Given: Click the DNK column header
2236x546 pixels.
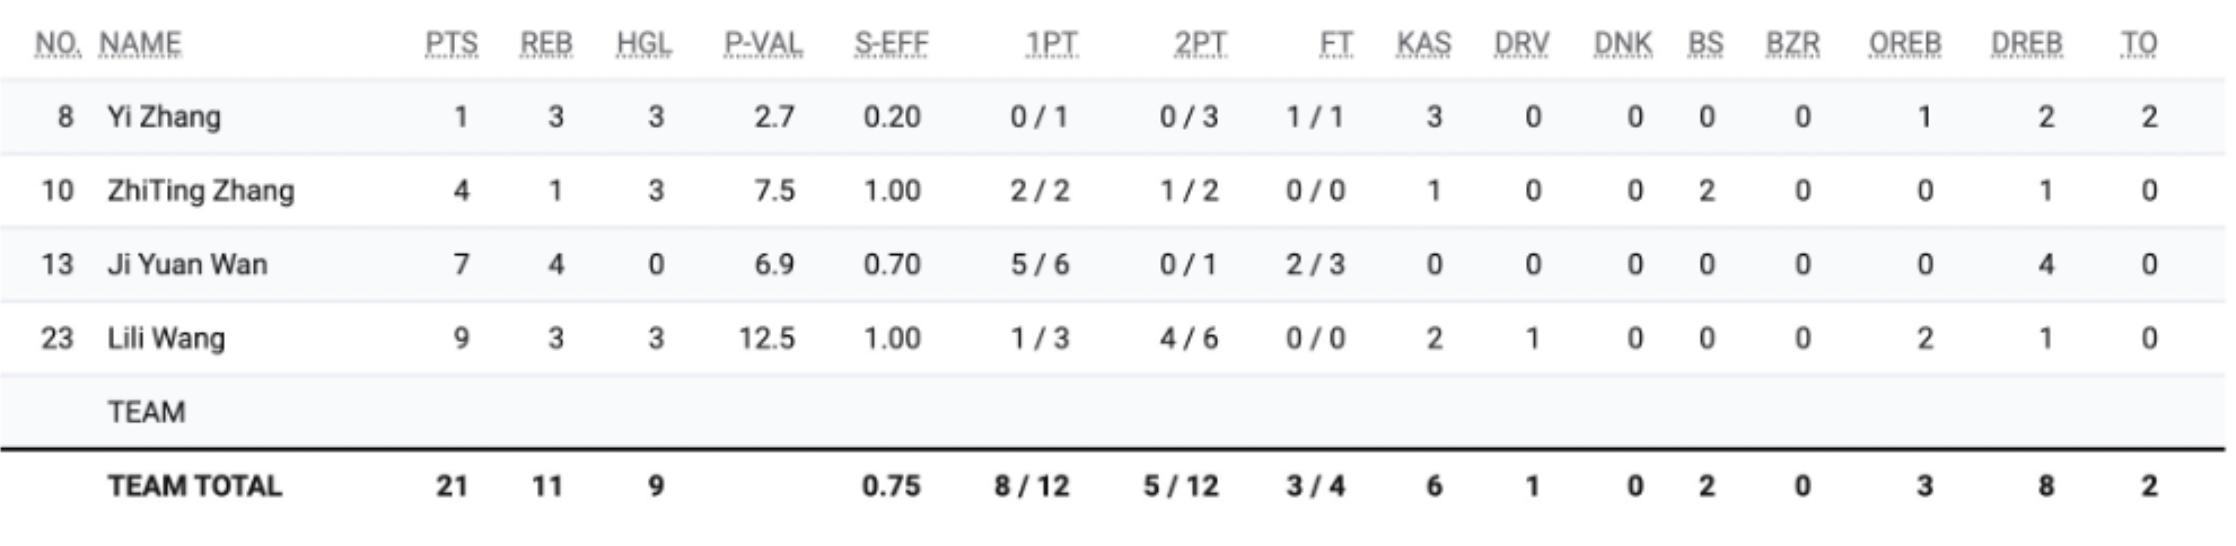Looking at the screenshot, I should [x=1623, y=44].
